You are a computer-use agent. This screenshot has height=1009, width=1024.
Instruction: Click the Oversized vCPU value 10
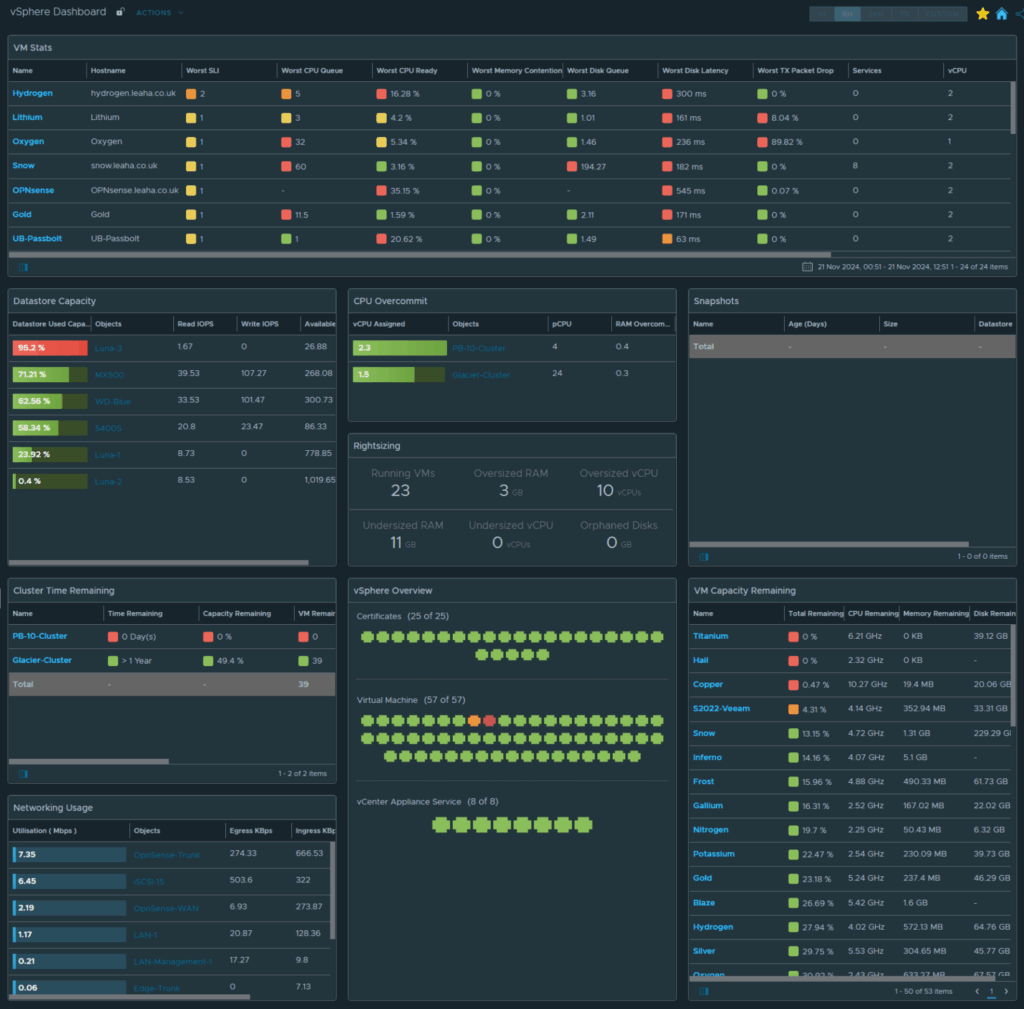[x=605, y=491]
